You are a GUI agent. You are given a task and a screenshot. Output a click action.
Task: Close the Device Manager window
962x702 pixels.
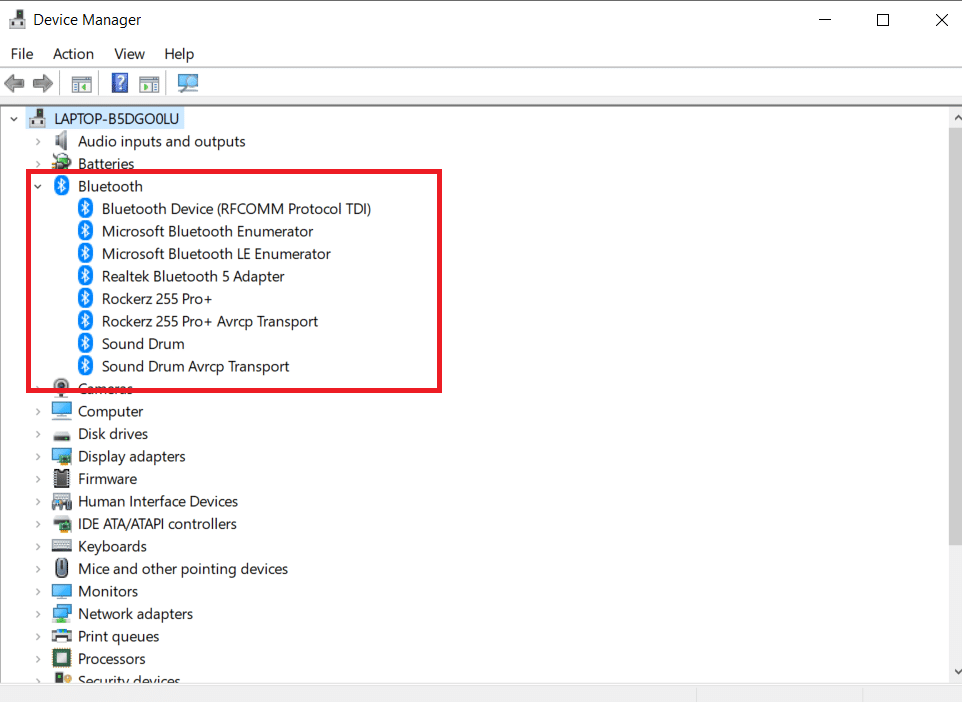tap(942, 20)
